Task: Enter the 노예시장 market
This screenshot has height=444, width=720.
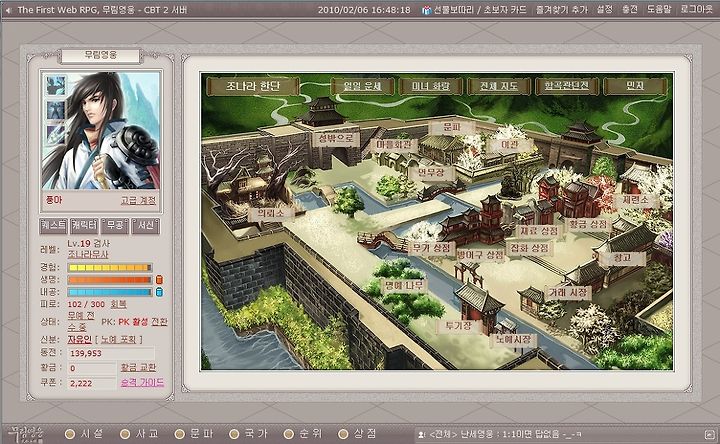Action: tap(513, 340)
